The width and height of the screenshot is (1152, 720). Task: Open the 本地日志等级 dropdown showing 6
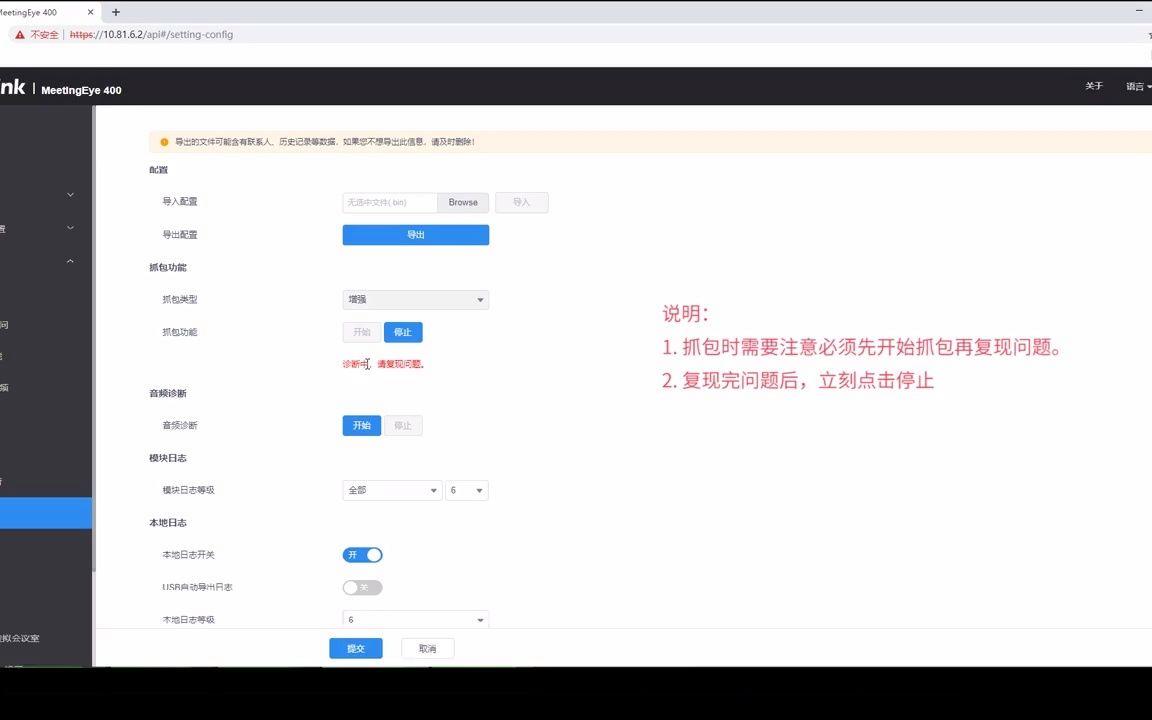415,619
